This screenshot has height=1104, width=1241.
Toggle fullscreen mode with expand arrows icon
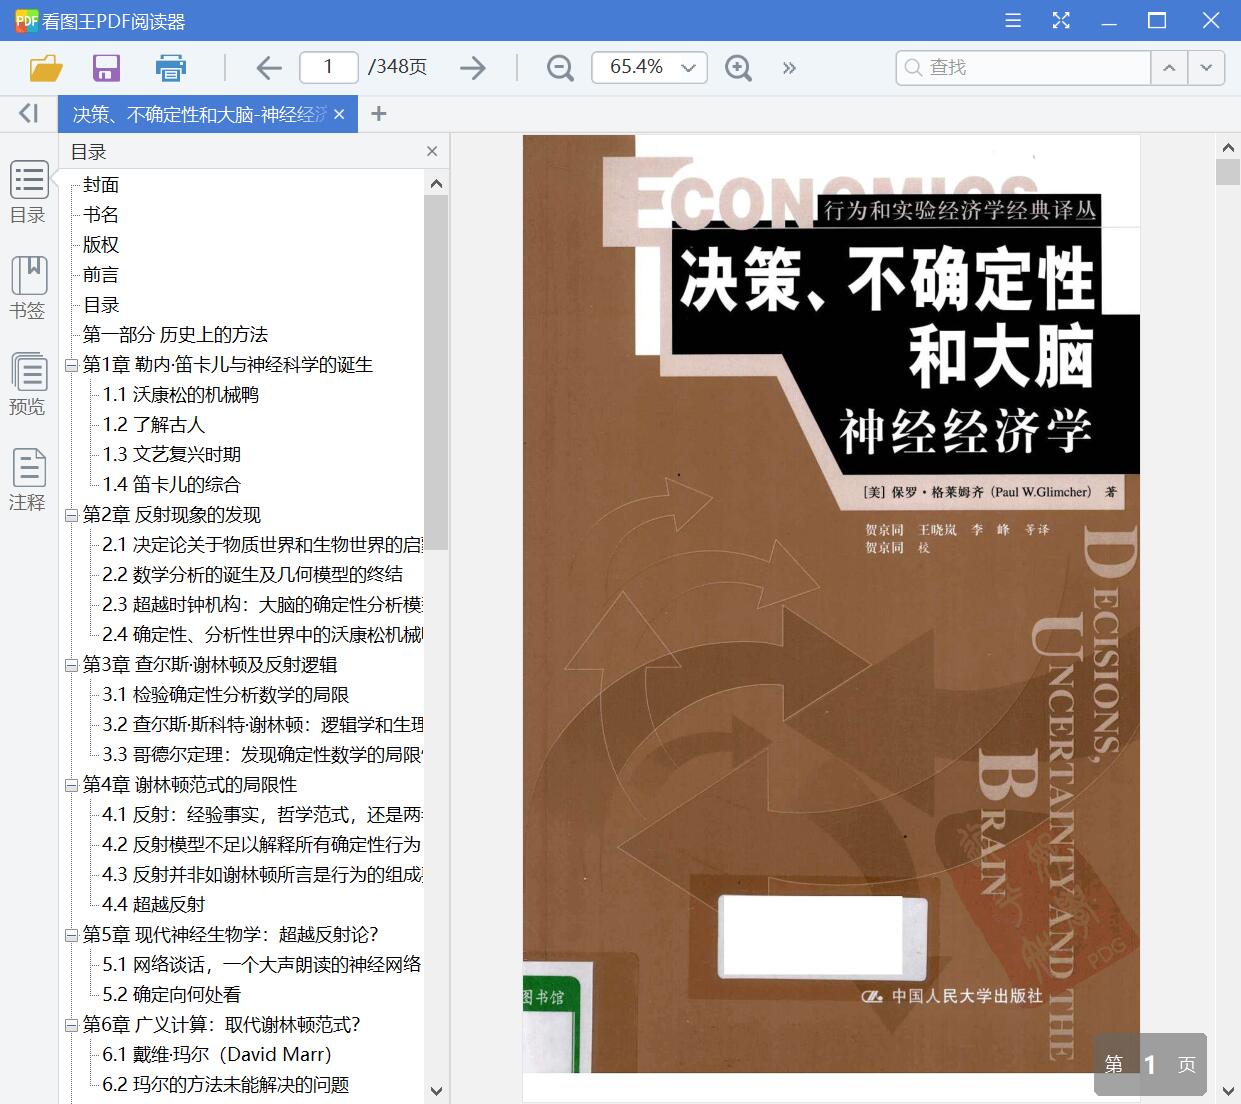(x=1061, y=20)
